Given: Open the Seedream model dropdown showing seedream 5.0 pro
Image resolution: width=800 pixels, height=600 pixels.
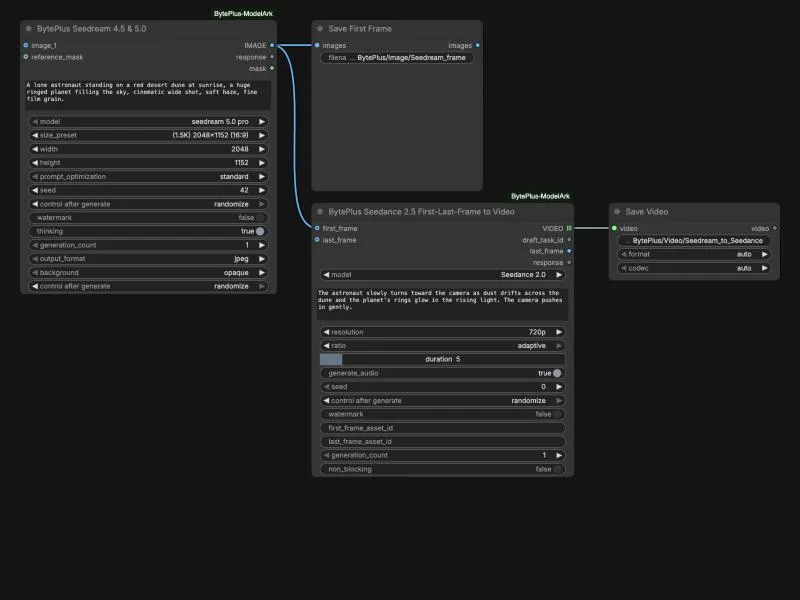Looking at the screenshot, I should point(148,121).
